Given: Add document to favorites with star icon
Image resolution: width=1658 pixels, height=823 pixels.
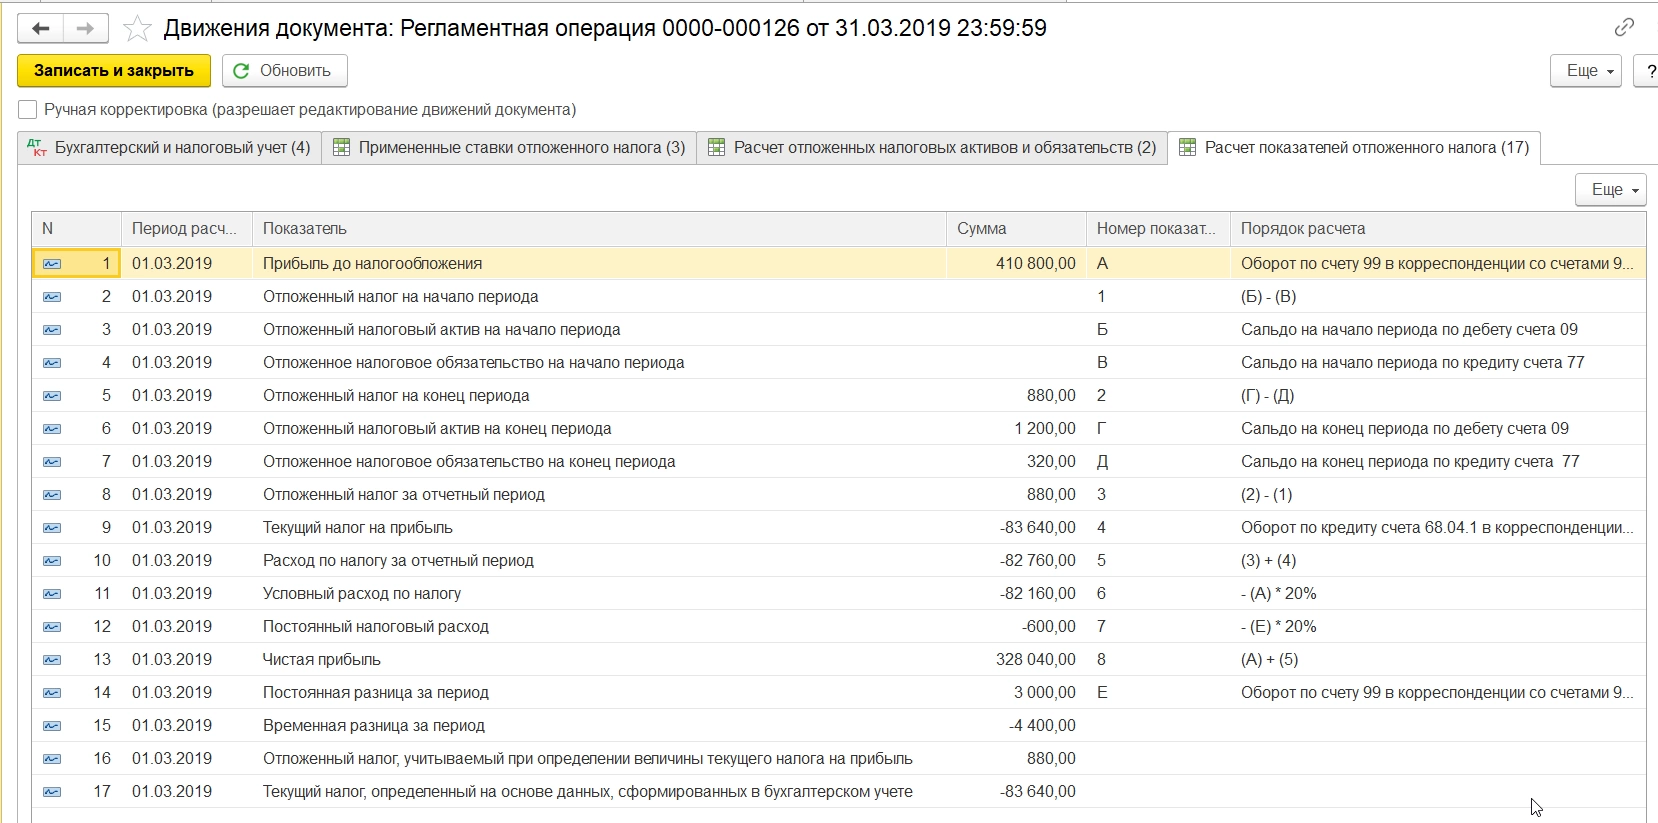Looking at the screenshot, I should 137,28.
